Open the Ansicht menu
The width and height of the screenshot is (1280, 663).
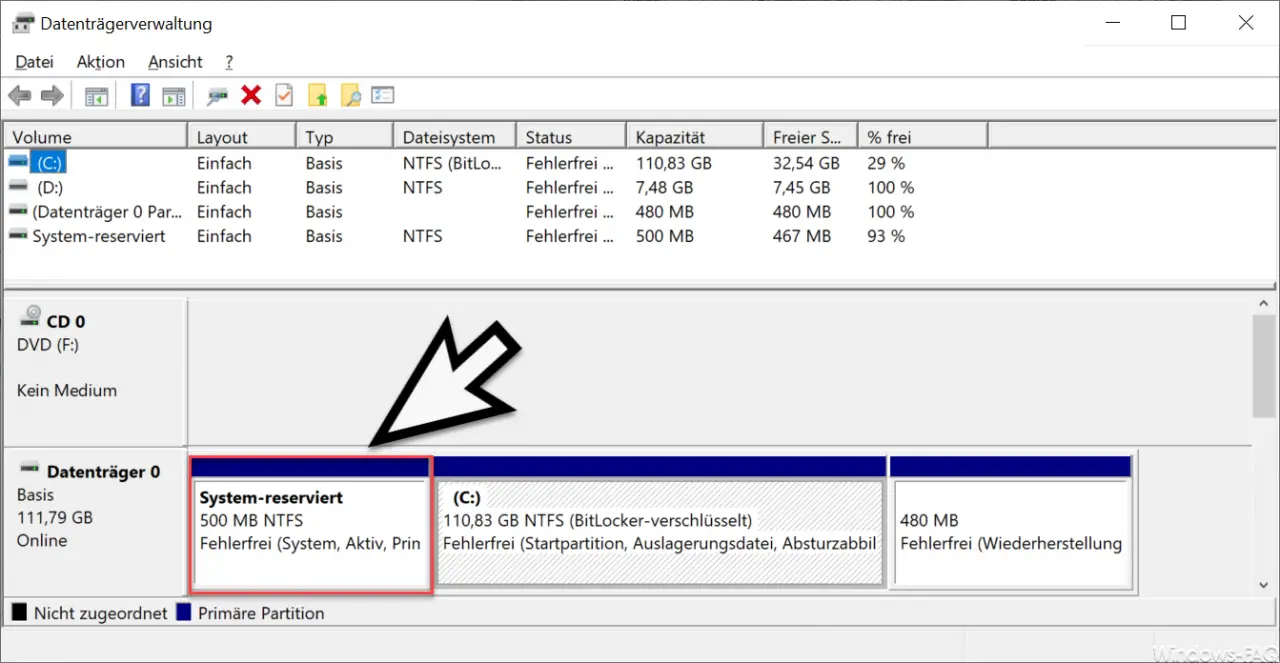tap(175, 62)
